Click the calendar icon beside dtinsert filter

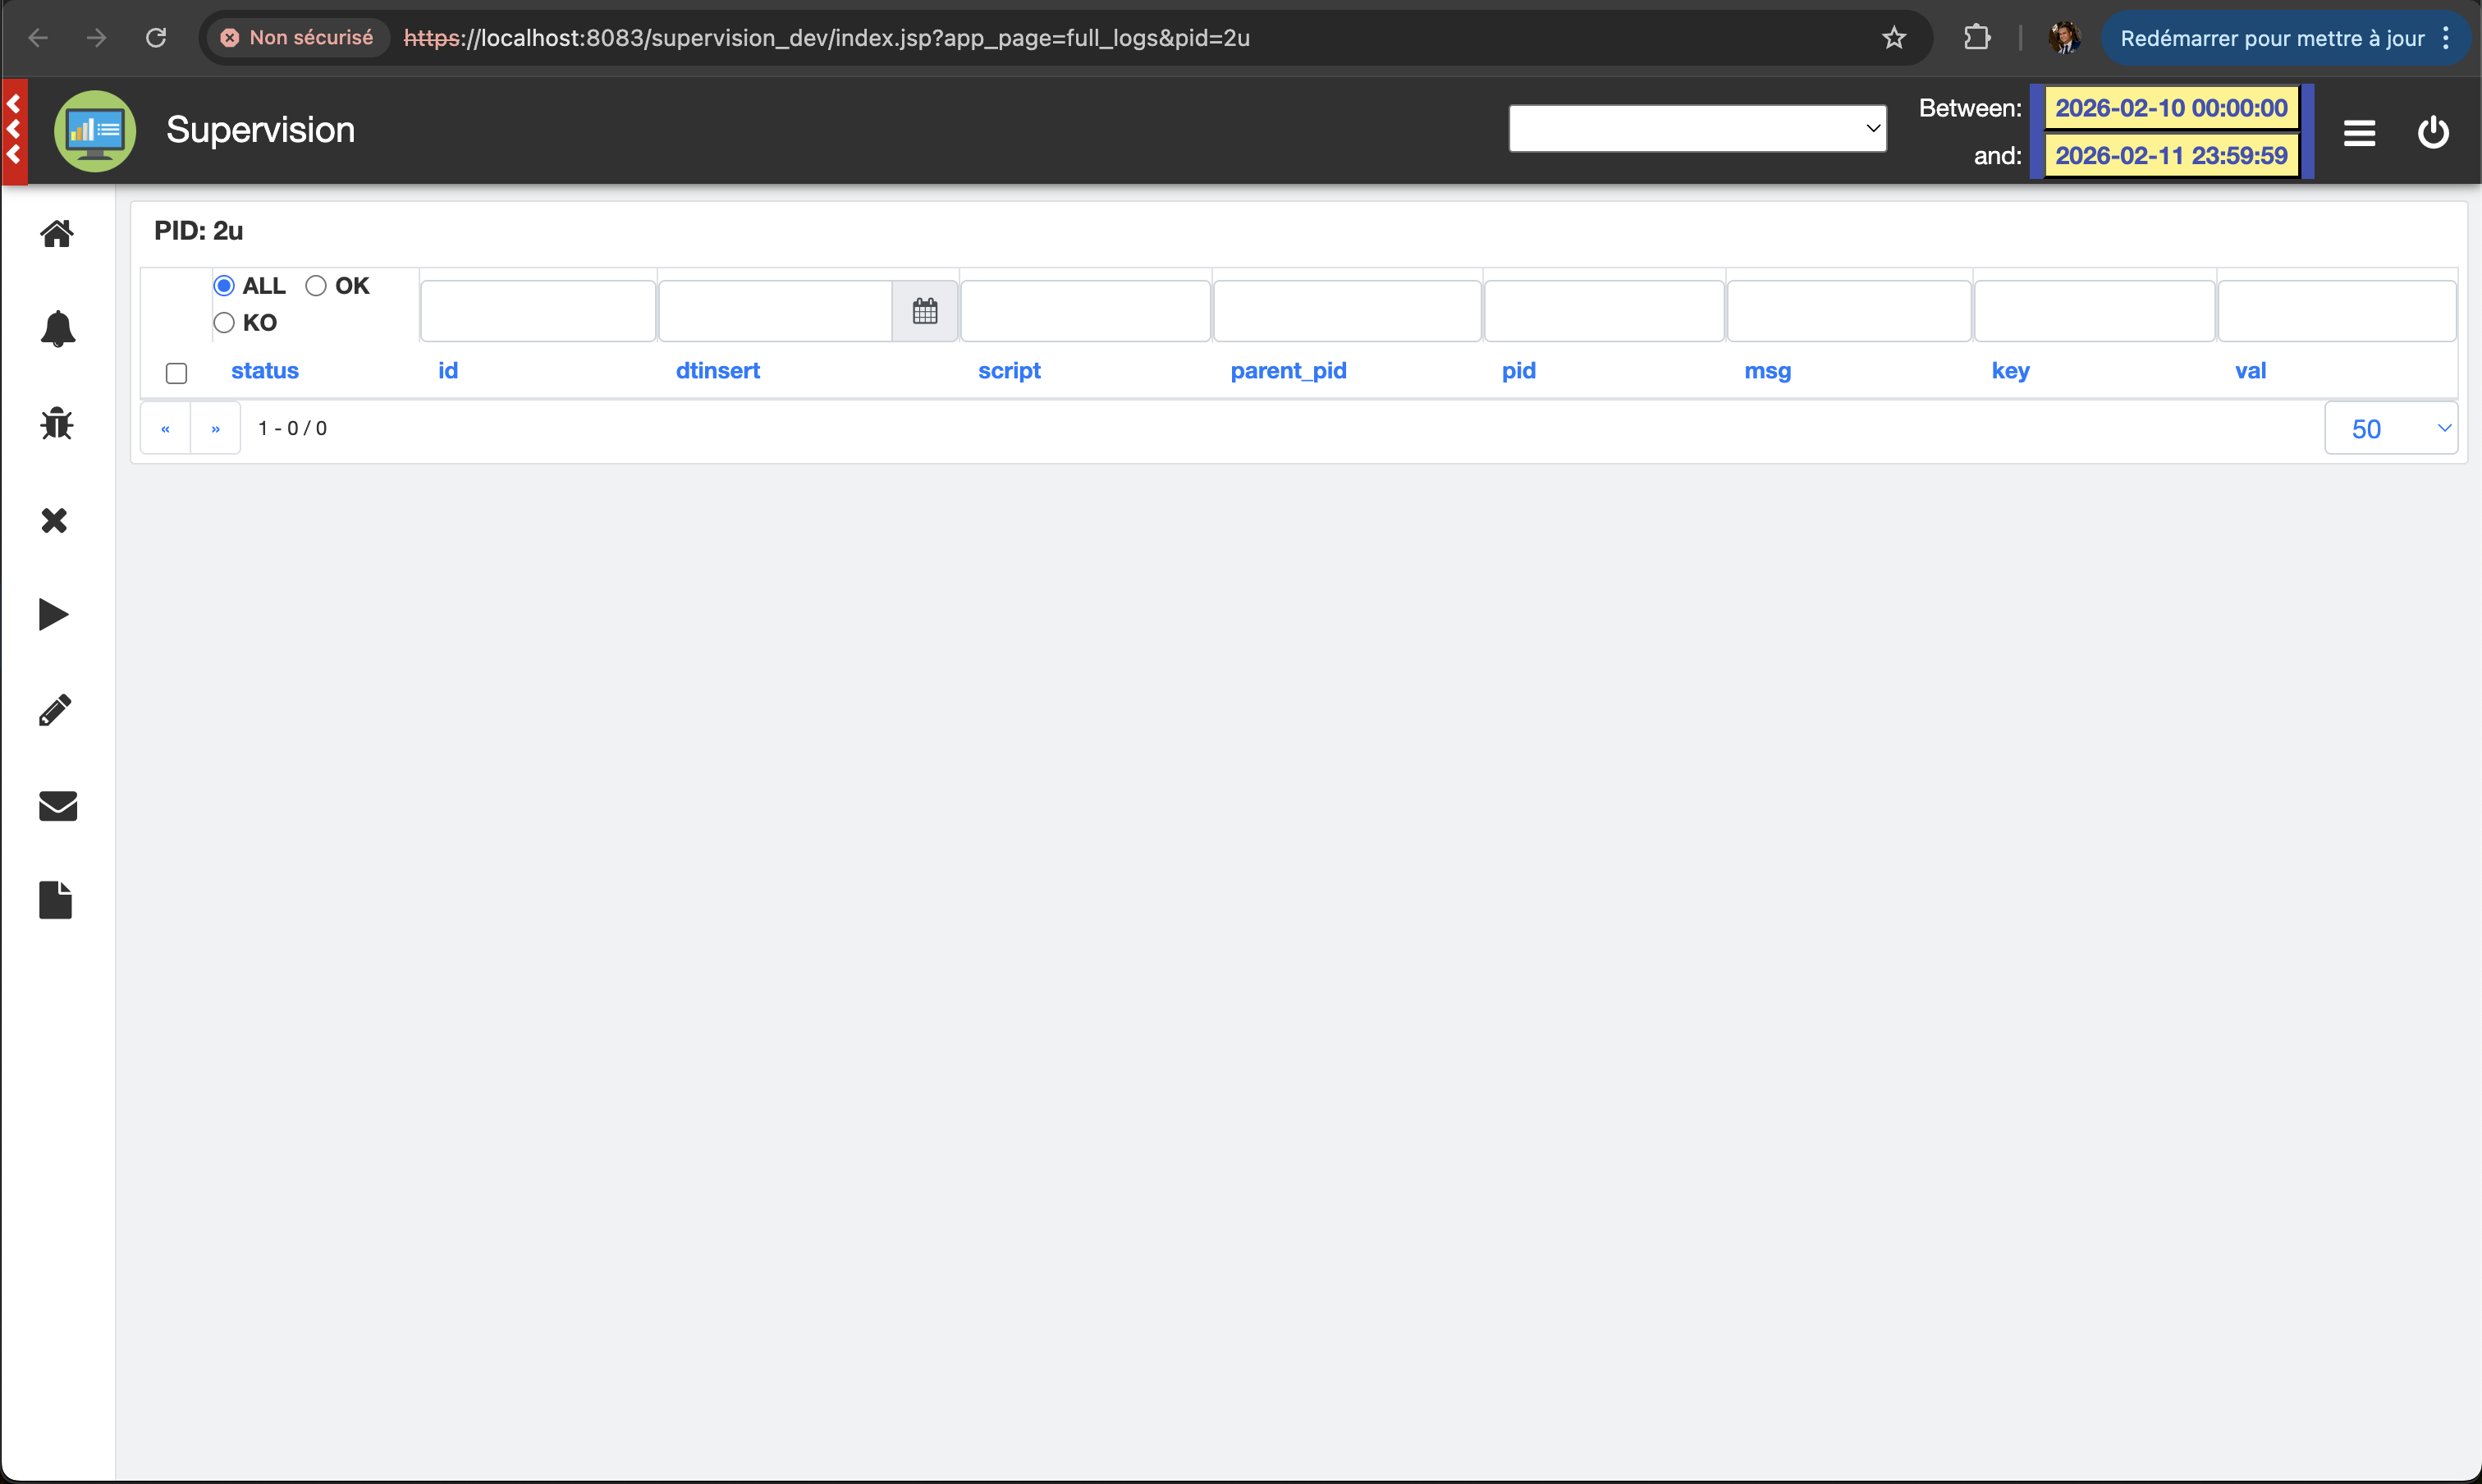coord(925,311)
